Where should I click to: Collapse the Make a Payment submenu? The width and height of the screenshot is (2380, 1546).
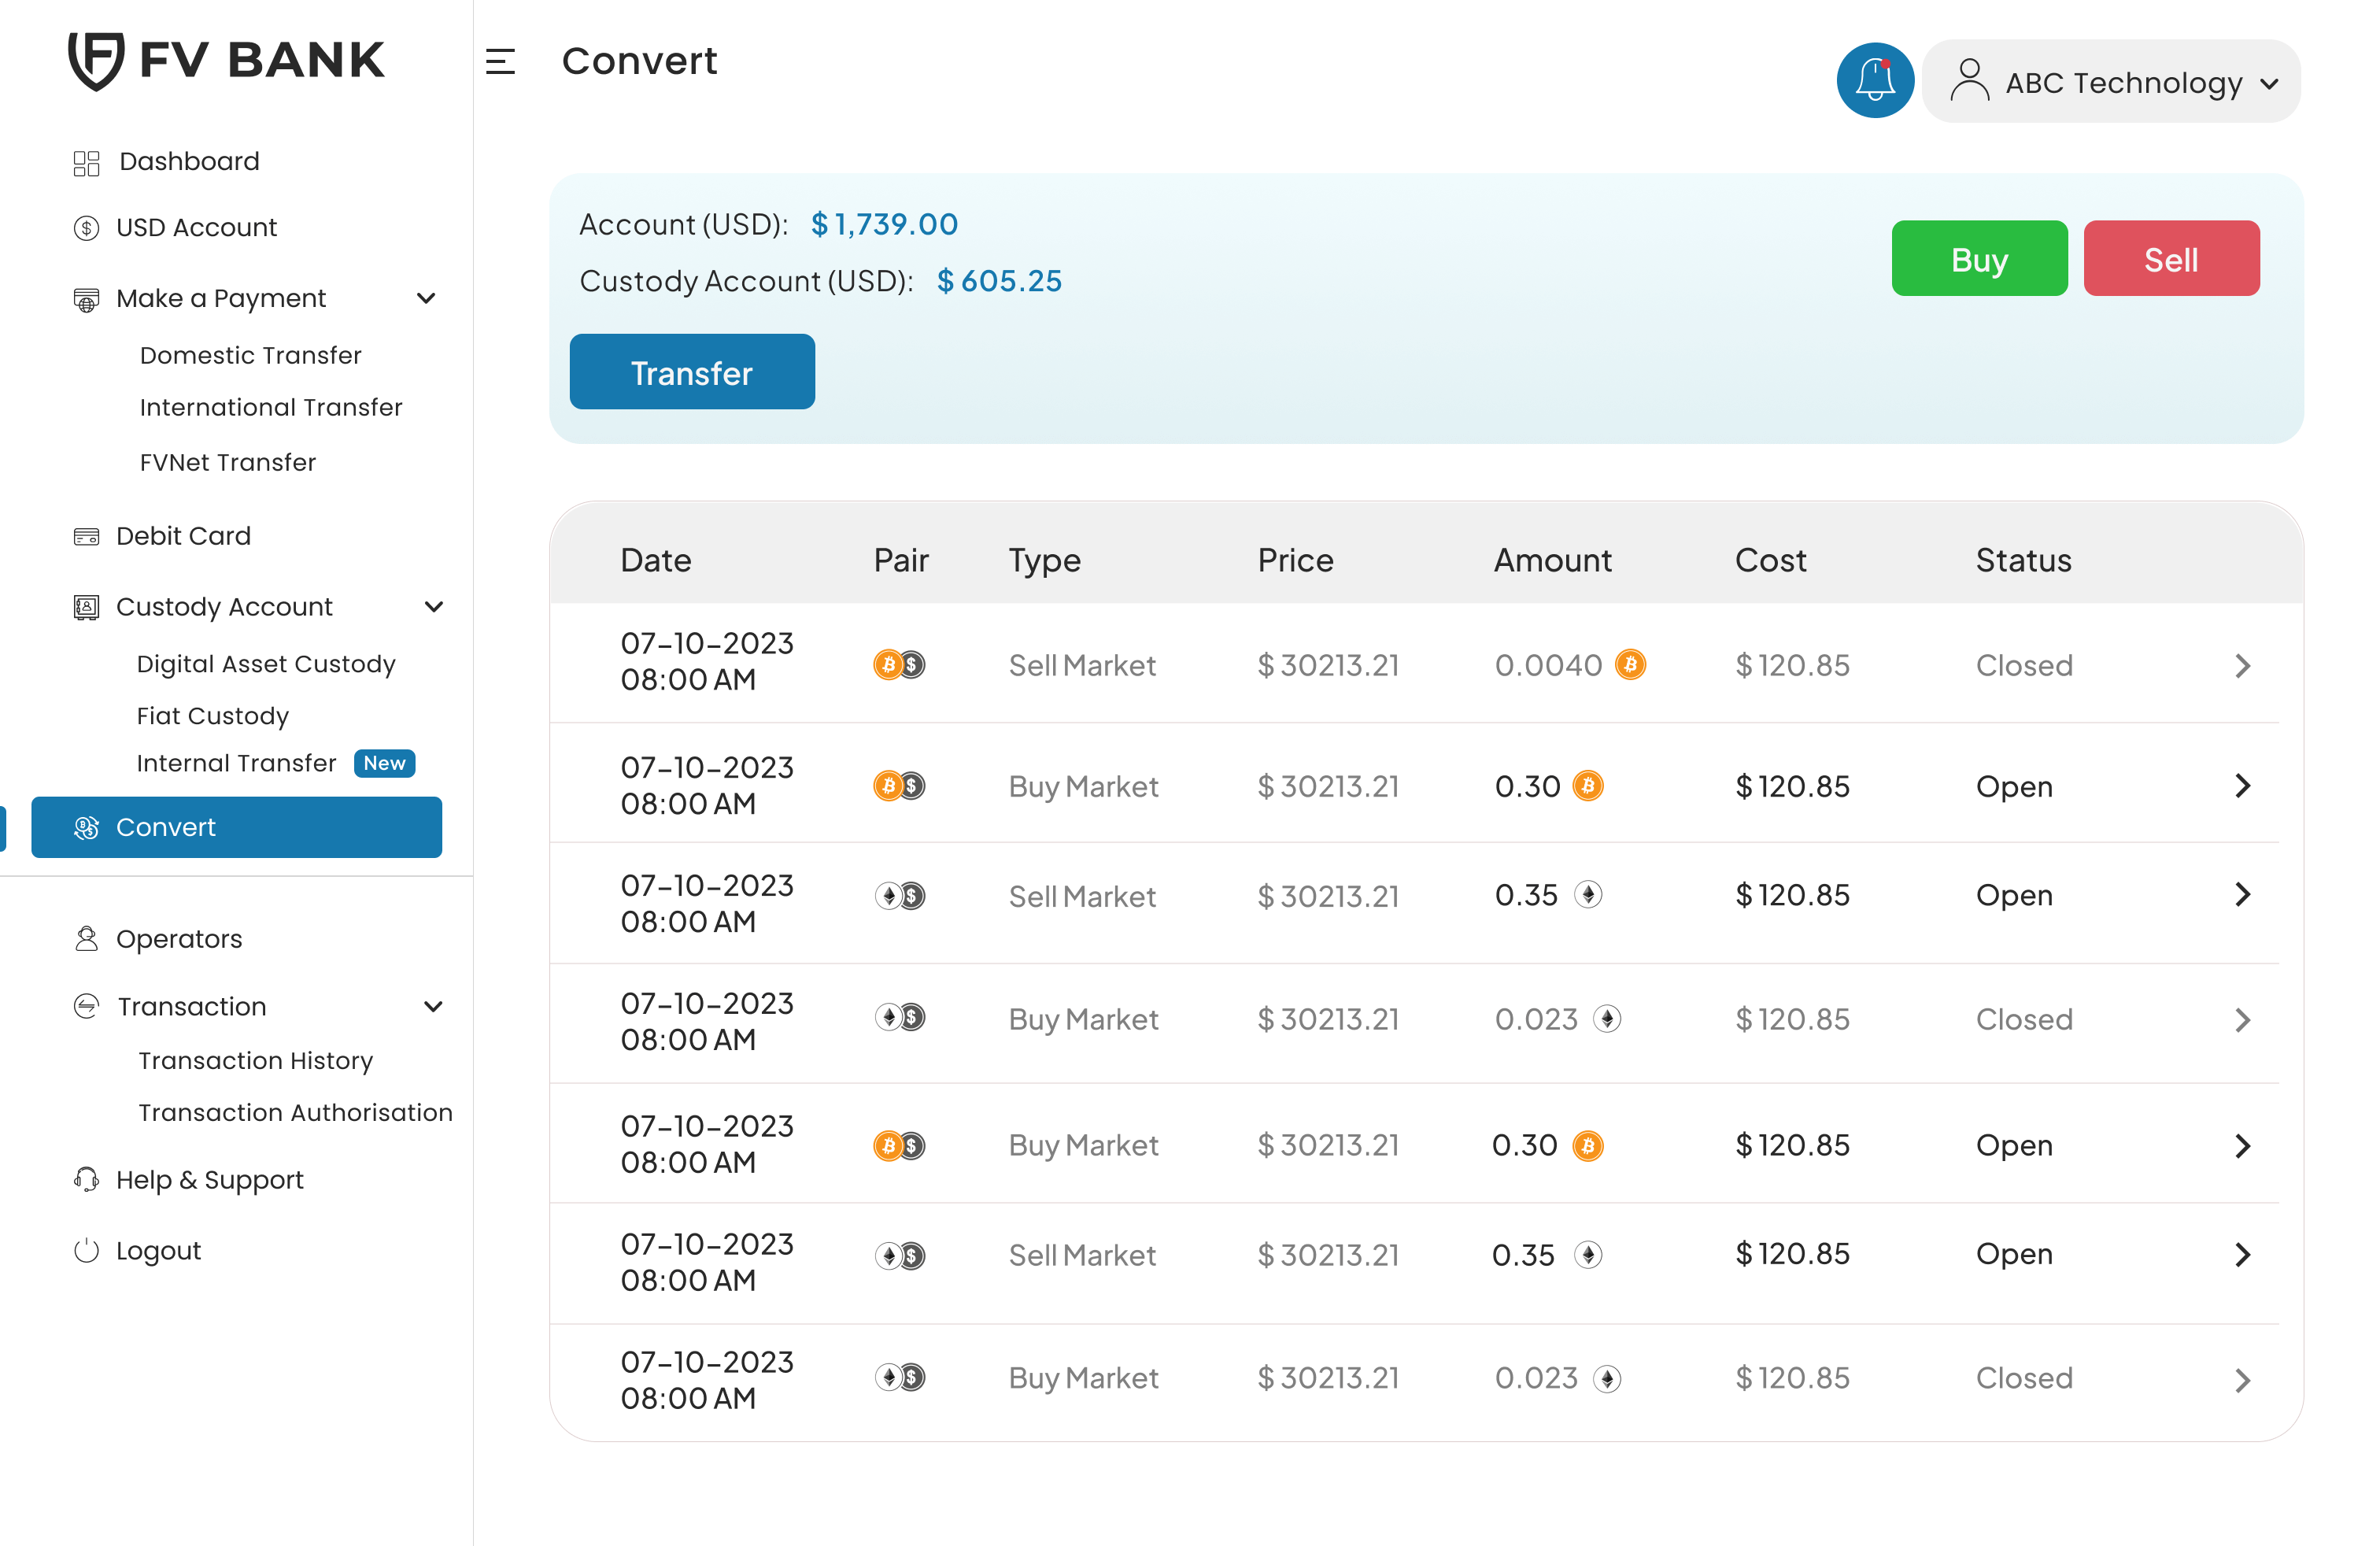tap(426, 299)
